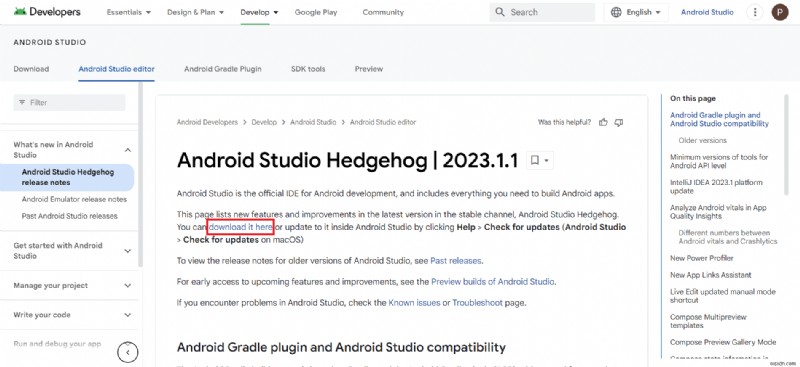Open Preview builds of Android Studio link

point(493,282)
